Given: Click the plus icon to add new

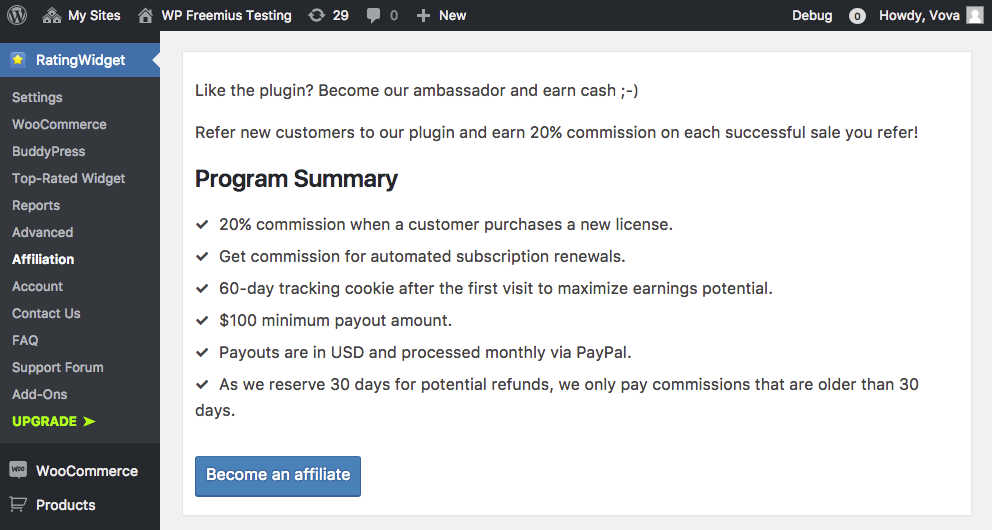Looking at the screenshot, I should (x=423, y=16).
